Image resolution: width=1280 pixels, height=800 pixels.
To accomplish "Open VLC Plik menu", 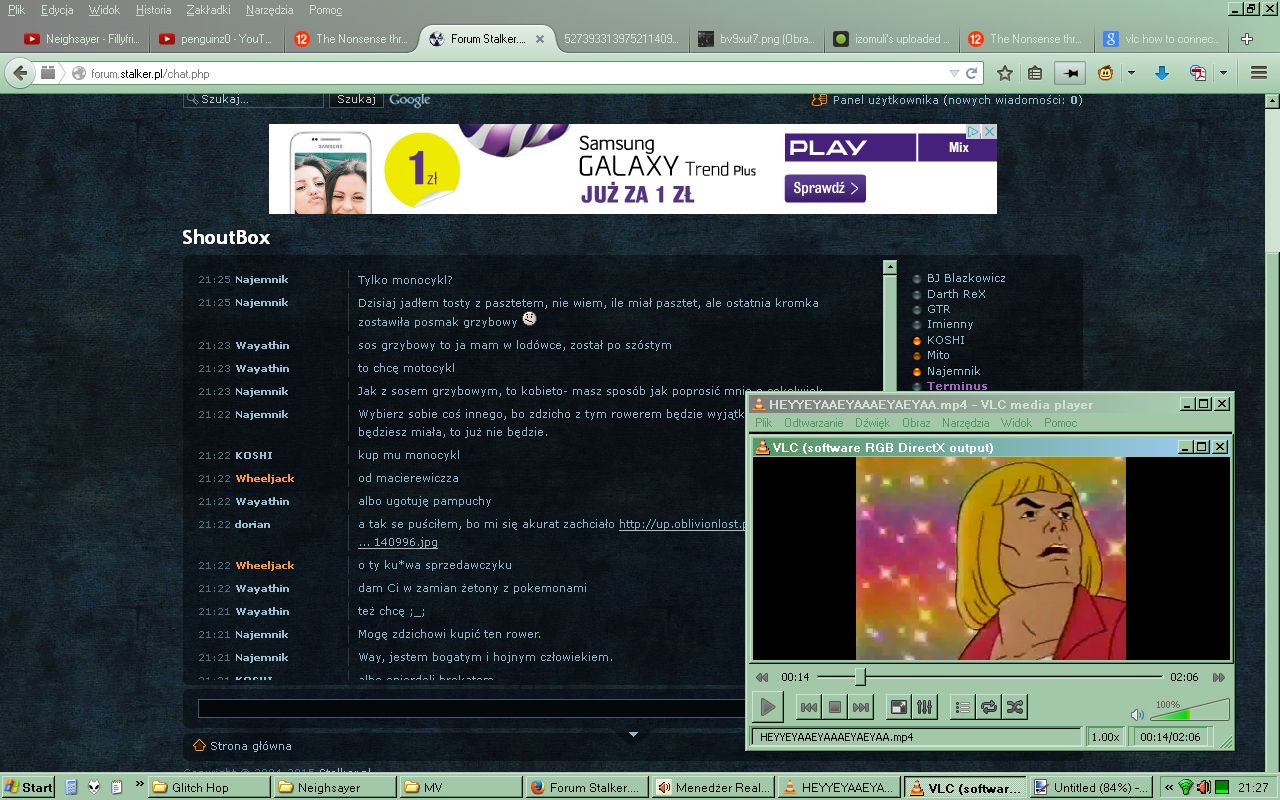I will 764,423.
